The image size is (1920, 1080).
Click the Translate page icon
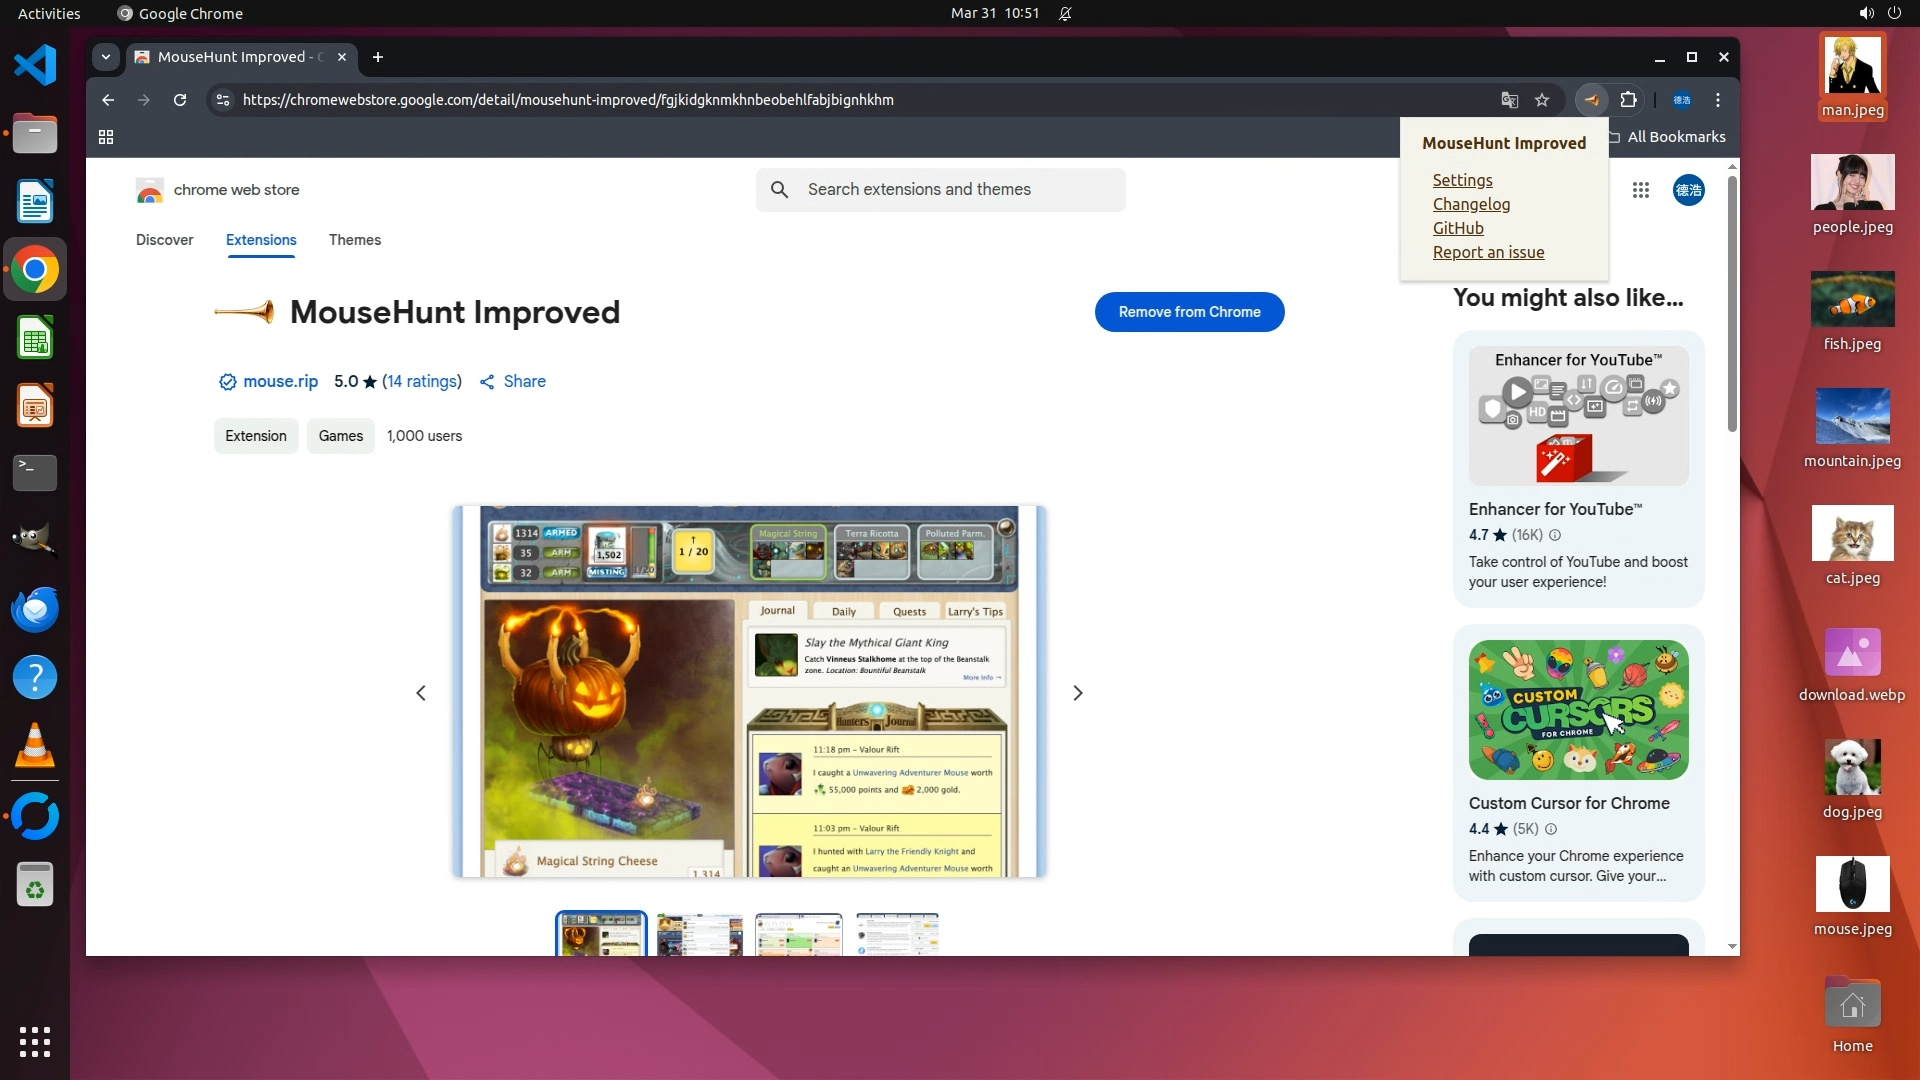pos(1509,100)
